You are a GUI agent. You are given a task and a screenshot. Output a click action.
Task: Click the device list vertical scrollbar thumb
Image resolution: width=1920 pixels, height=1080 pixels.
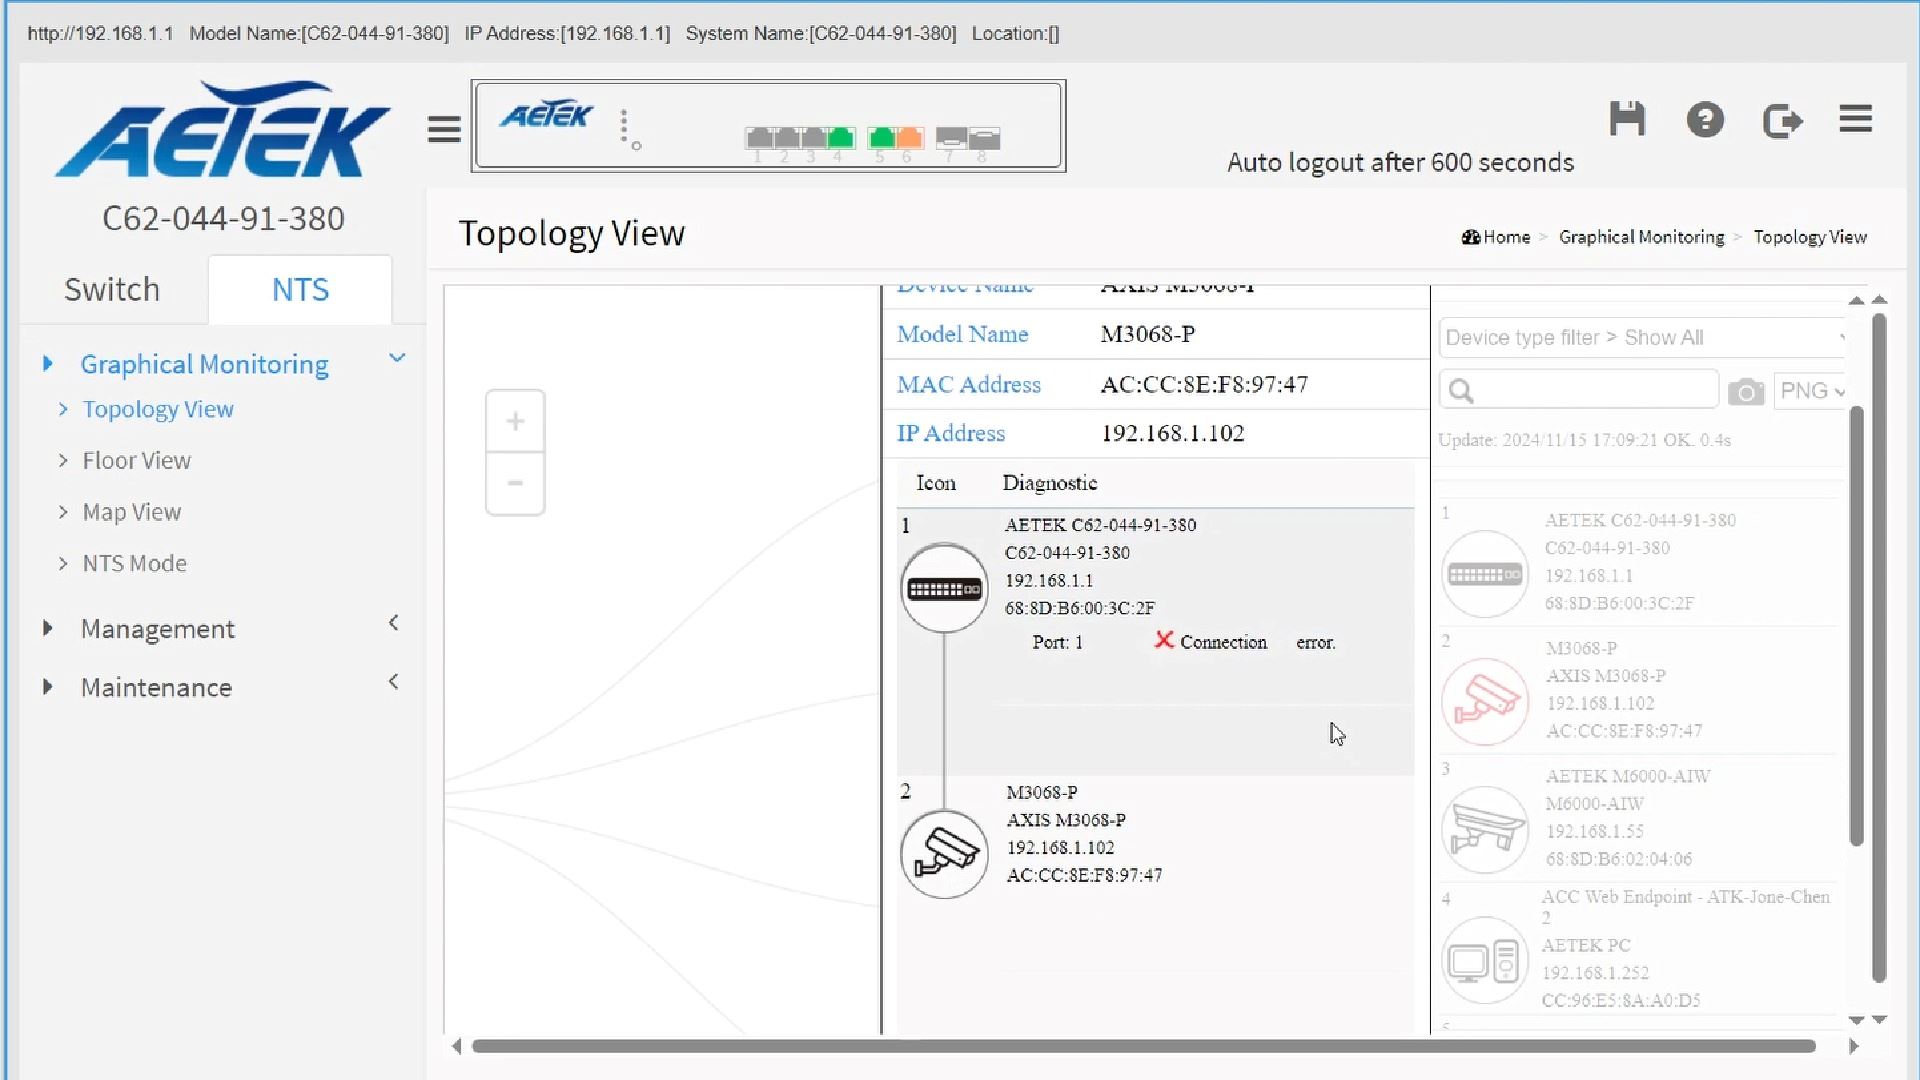tap(1857, 627)
